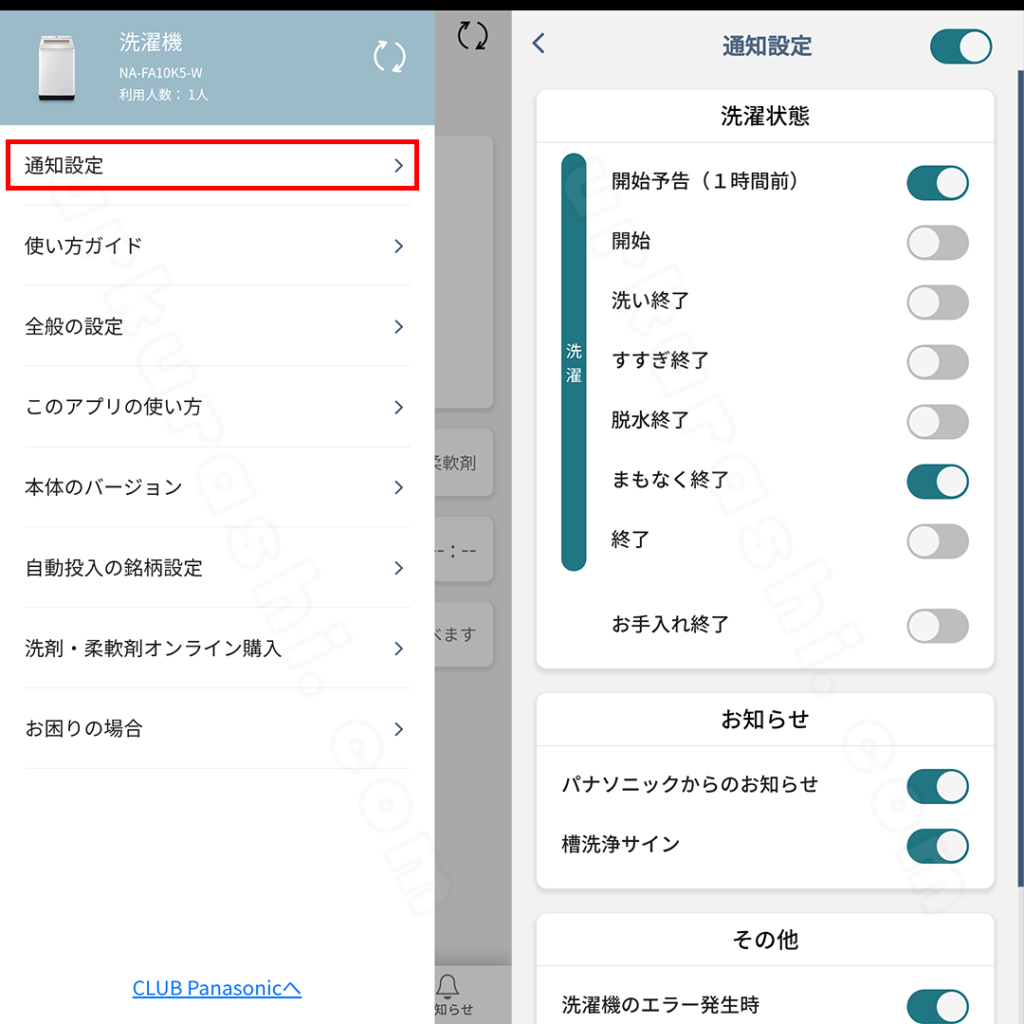Open 使い方ガイド via its chevron

[399, 246]
